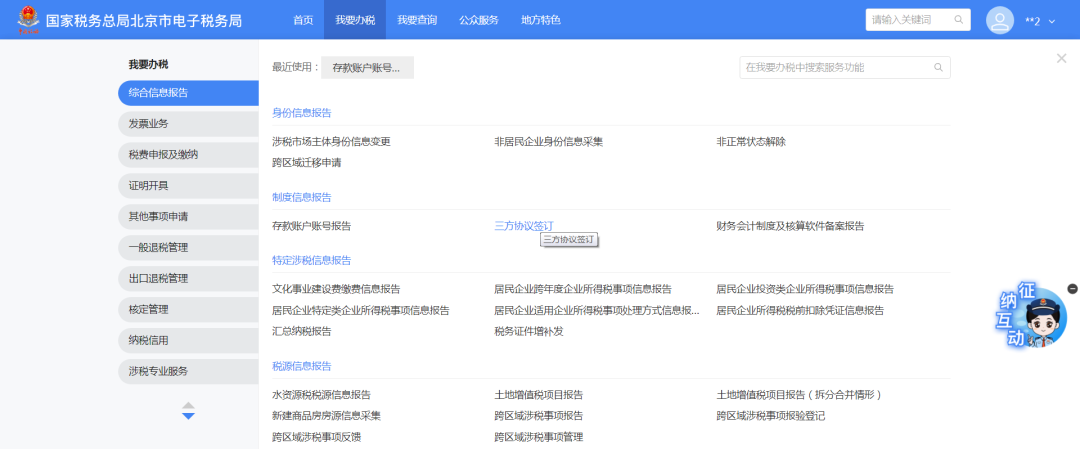This screenshot has width=1080, height=449.
Task: Open 文化事业建设费缴费信息报告 link
Action: (x=336, y=289)
